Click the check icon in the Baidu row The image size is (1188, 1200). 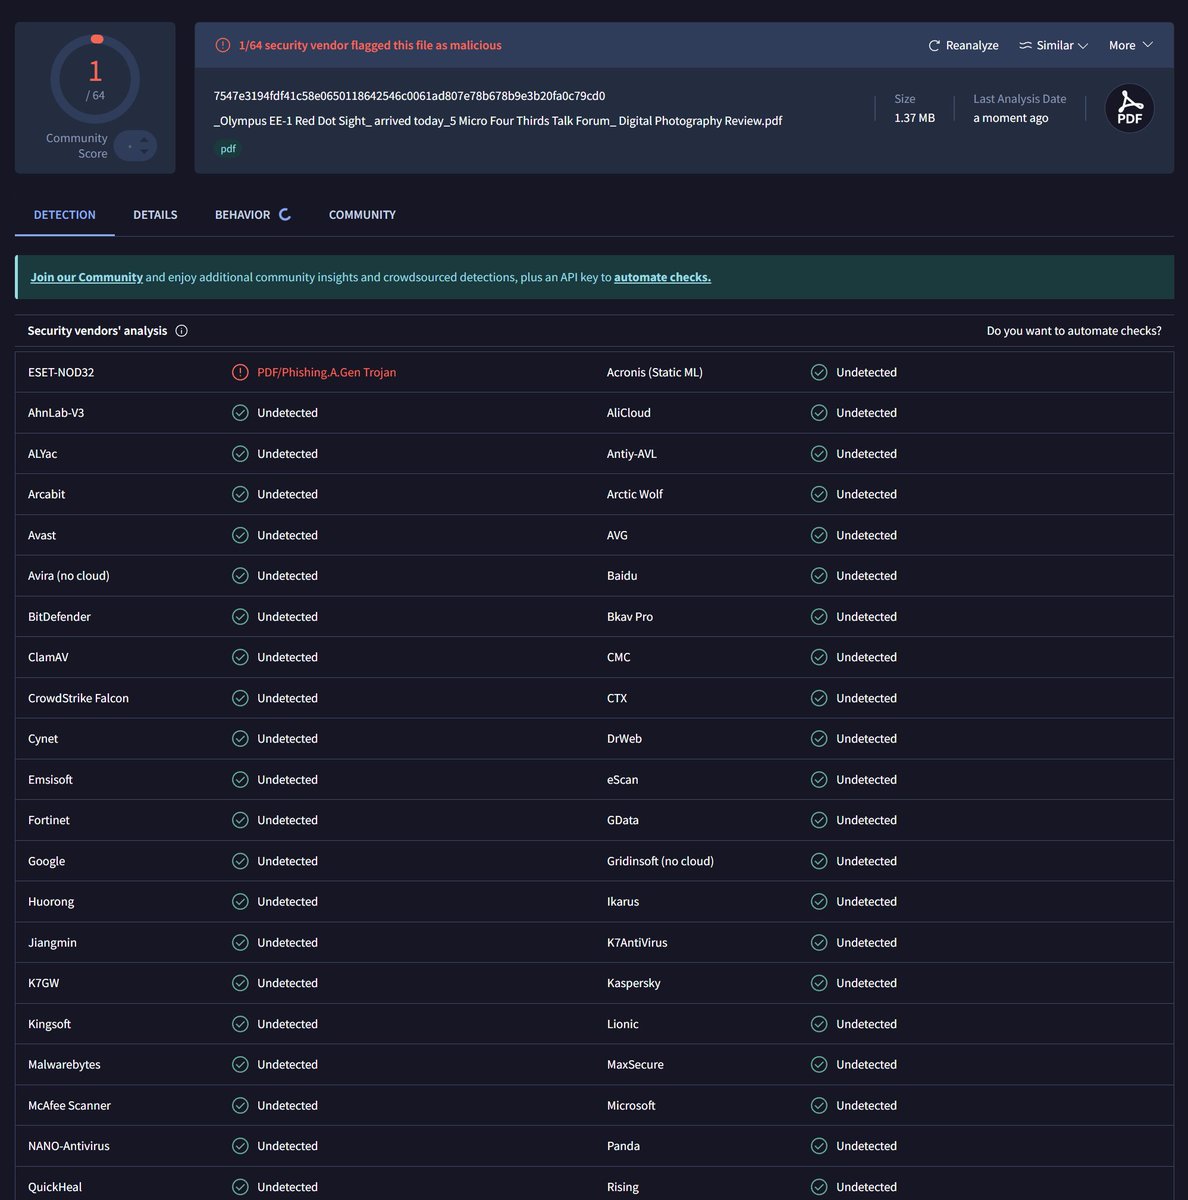(819, 576)
